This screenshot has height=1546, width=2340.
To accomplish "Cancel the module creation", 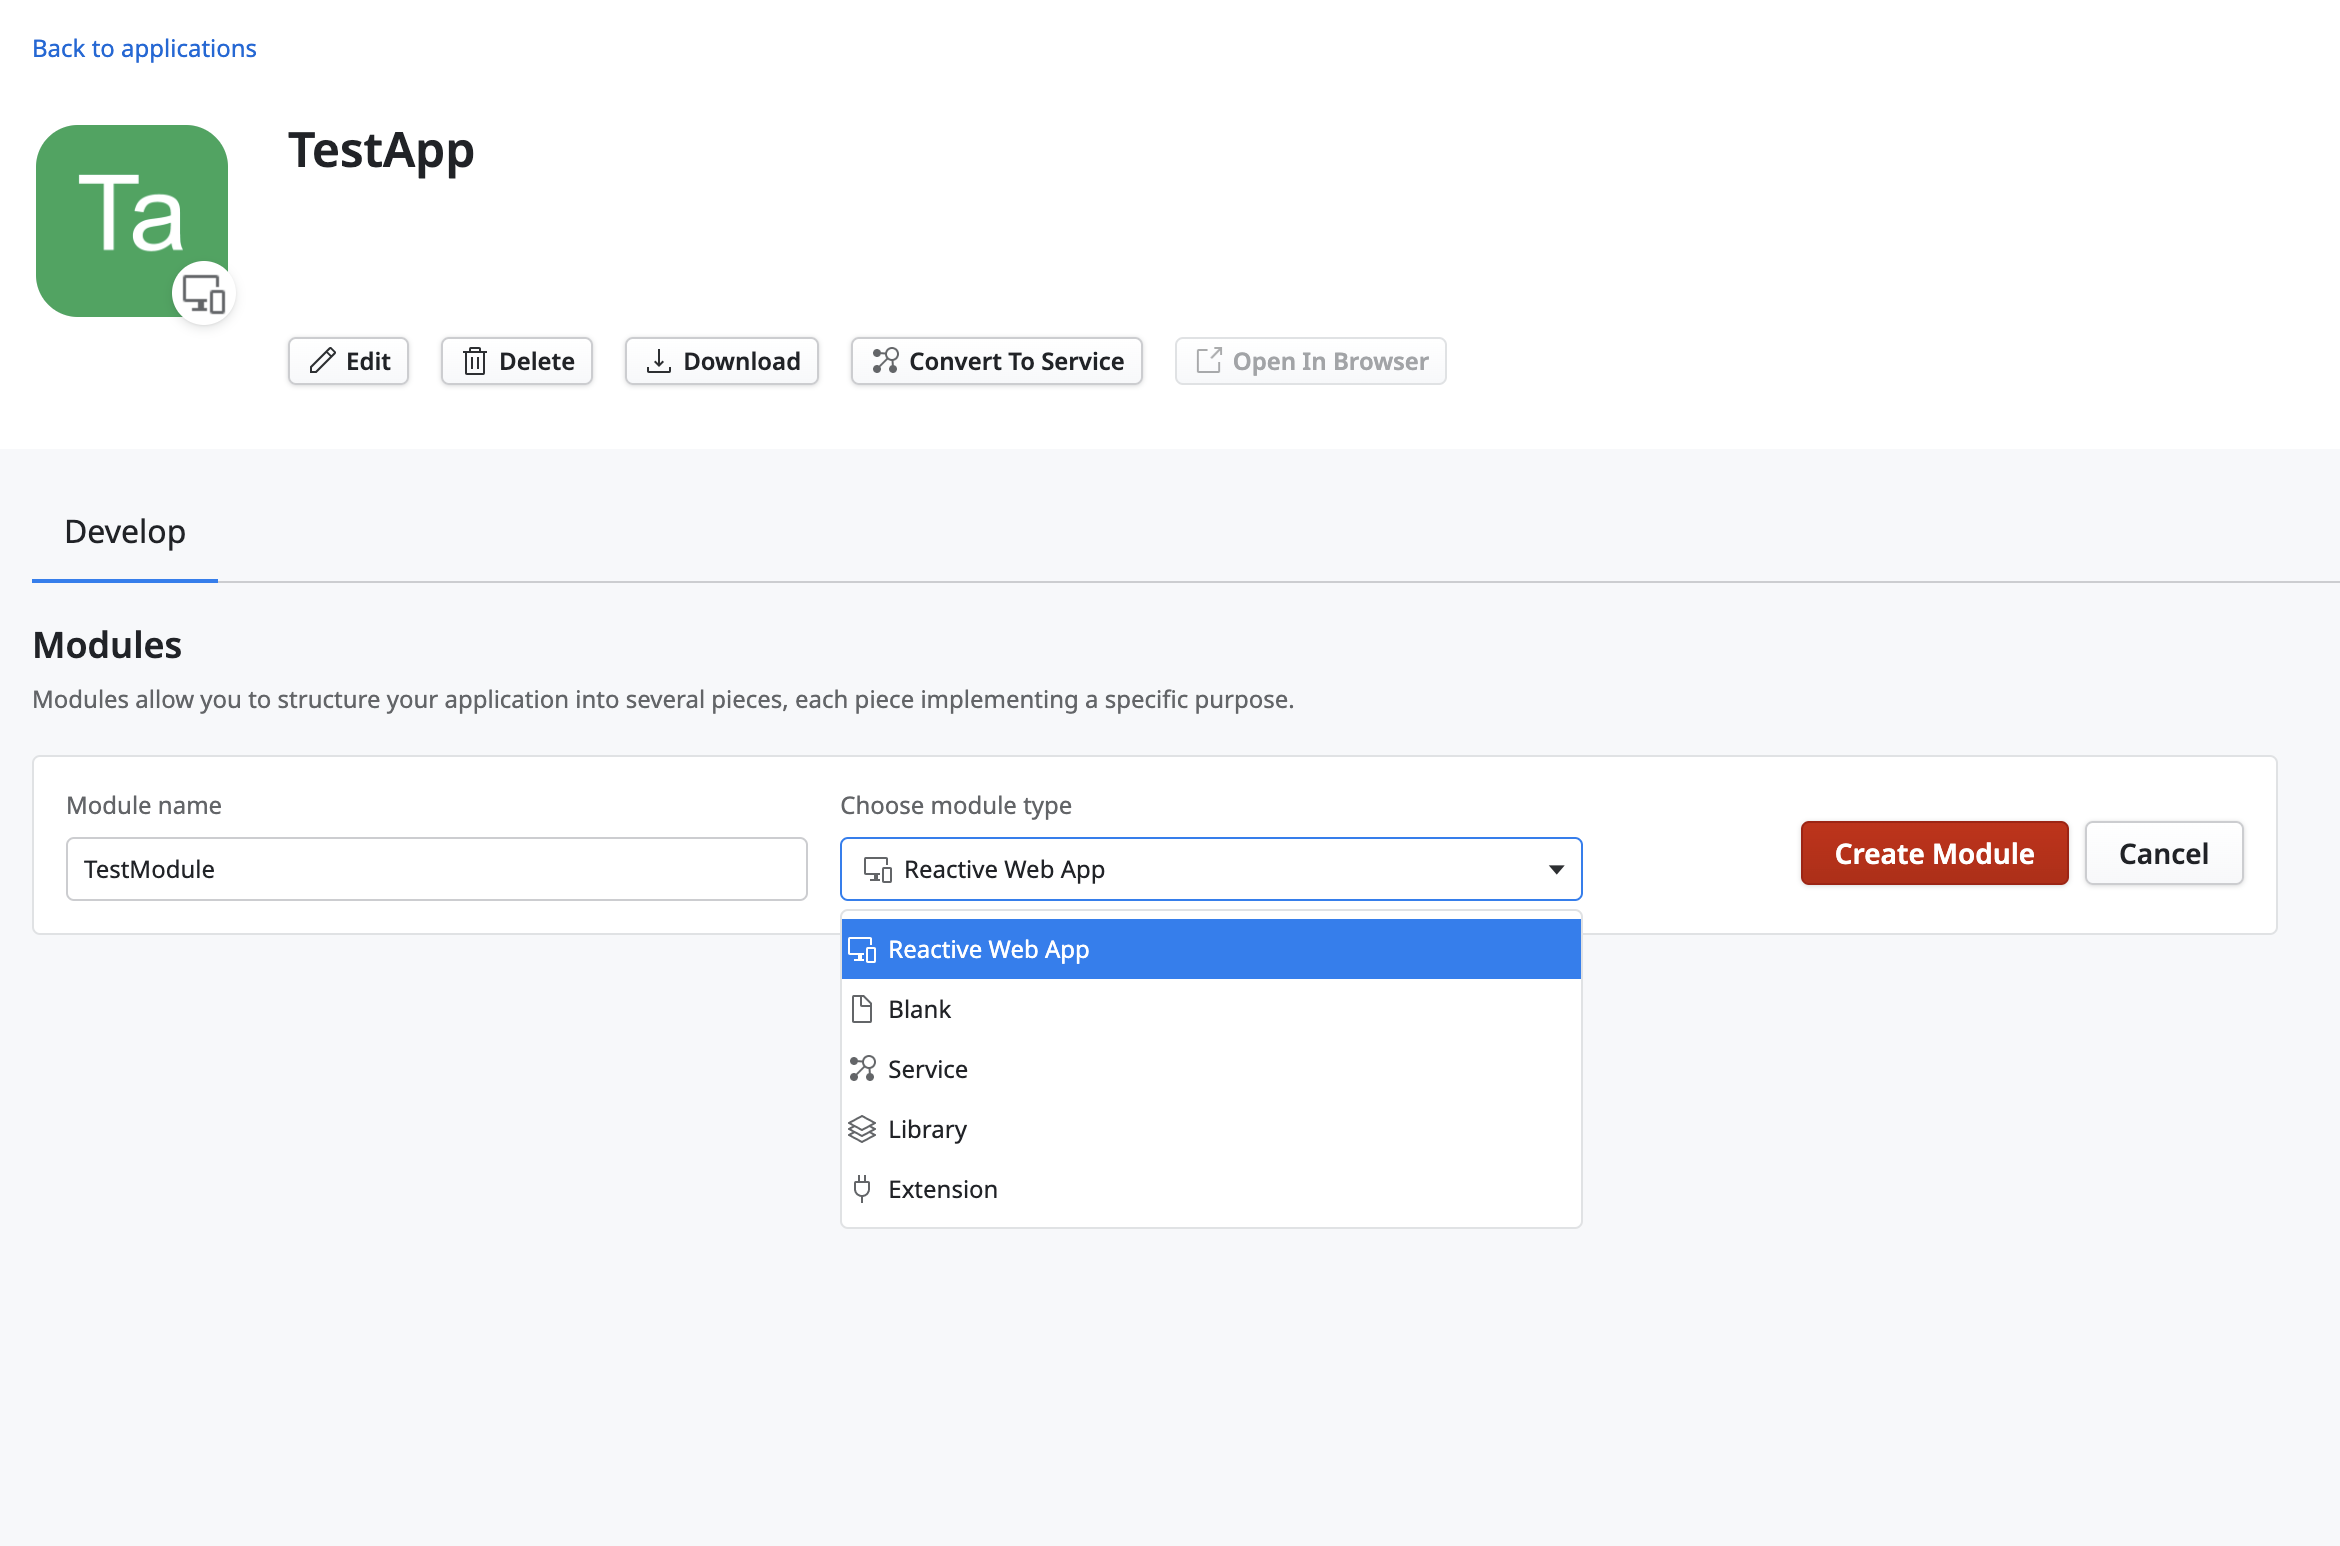I will (x=2163, y=853).
